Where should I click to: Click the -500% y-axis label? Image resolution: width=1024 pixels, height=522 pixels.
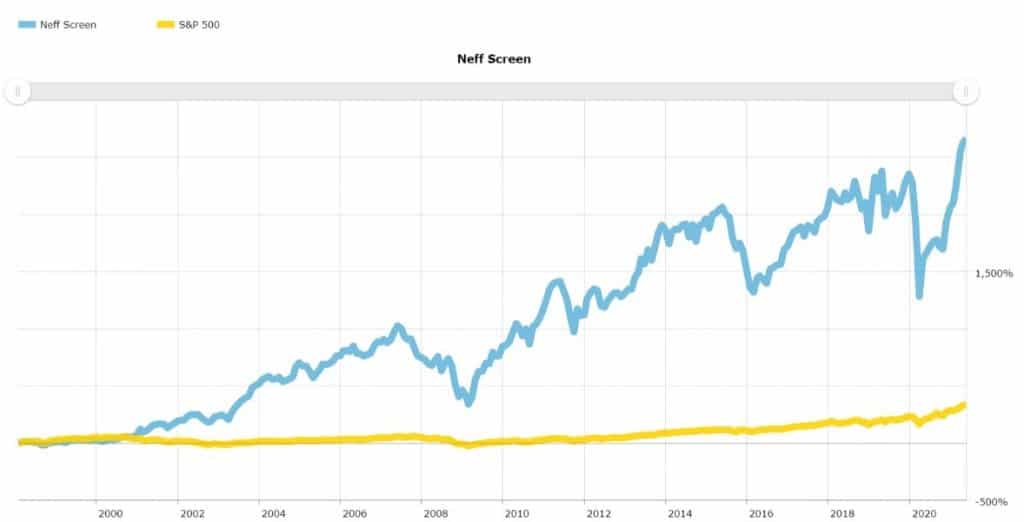click(x=994, y=502)
